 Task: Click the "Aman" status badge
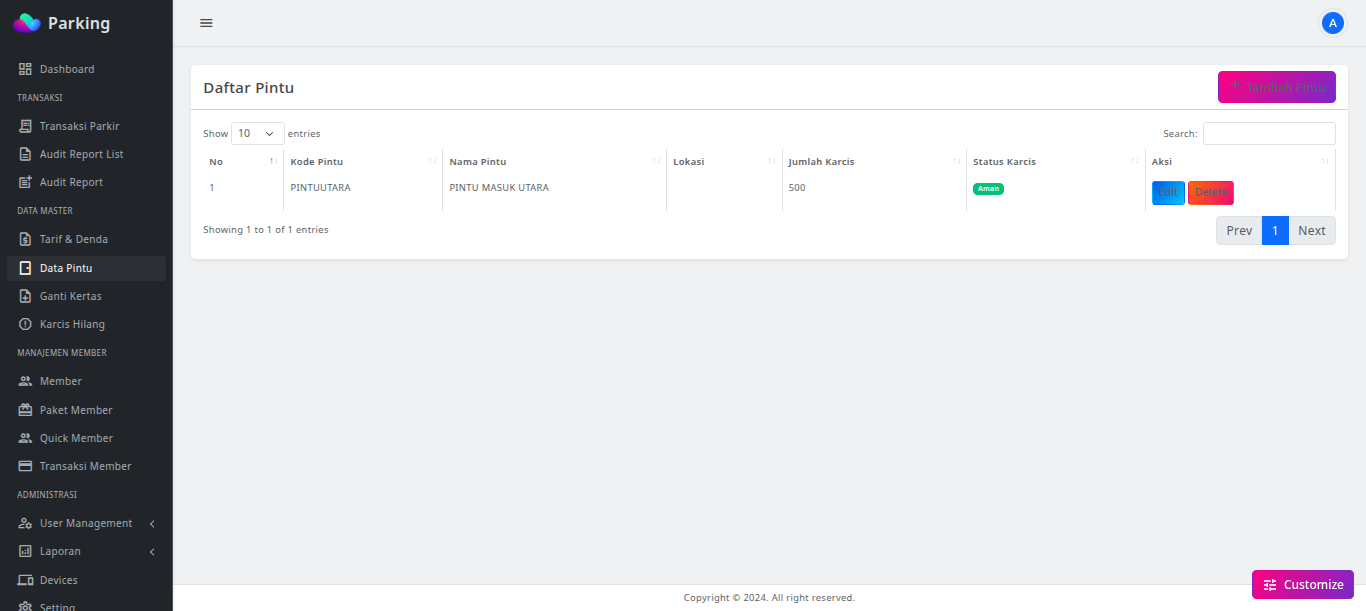[x=988, y=189]
